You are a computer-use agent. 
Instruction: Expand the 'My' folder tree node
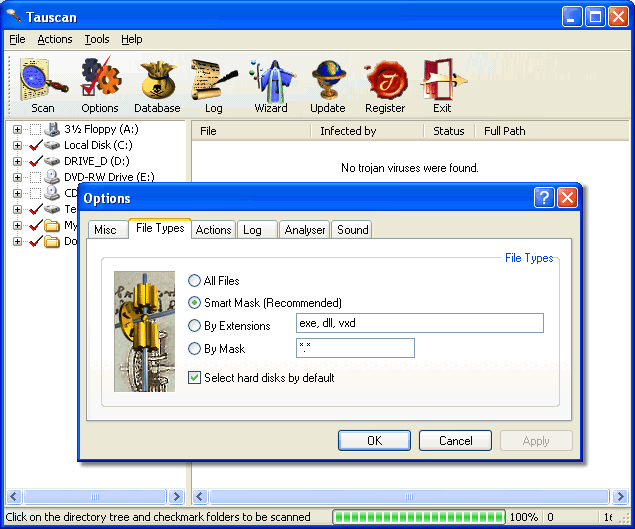pyautogui.click(x=17, y=225)
